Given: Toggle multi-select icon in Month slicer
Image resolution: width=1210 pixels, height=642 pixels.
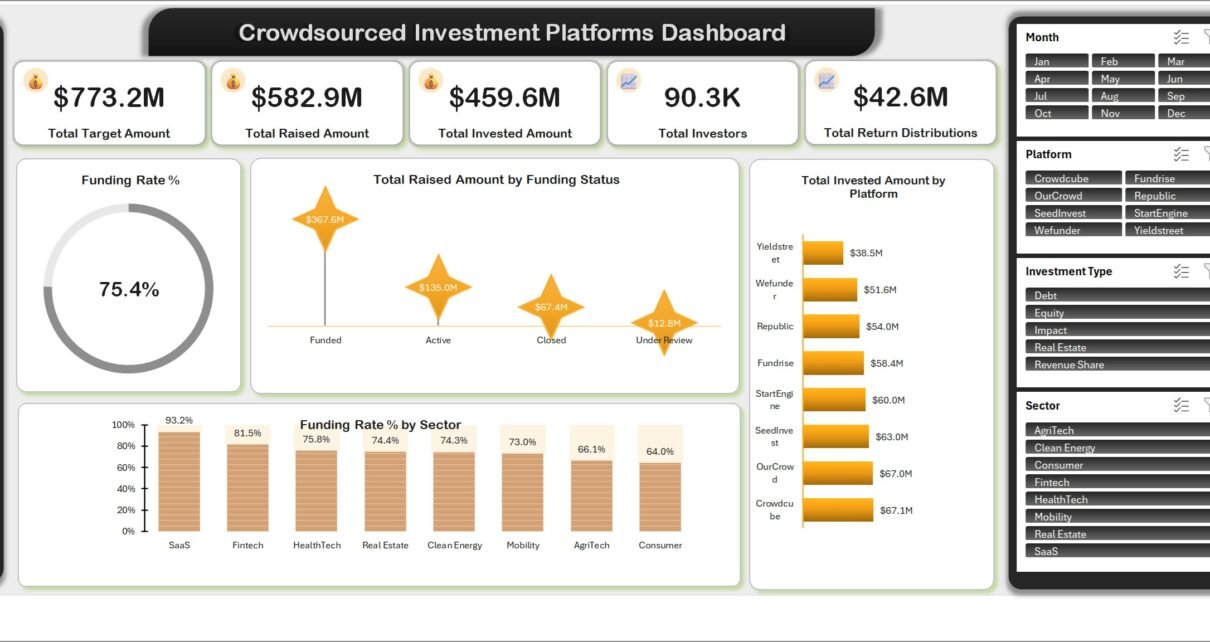Looking at the screenshot, I should coord(1181,37).
